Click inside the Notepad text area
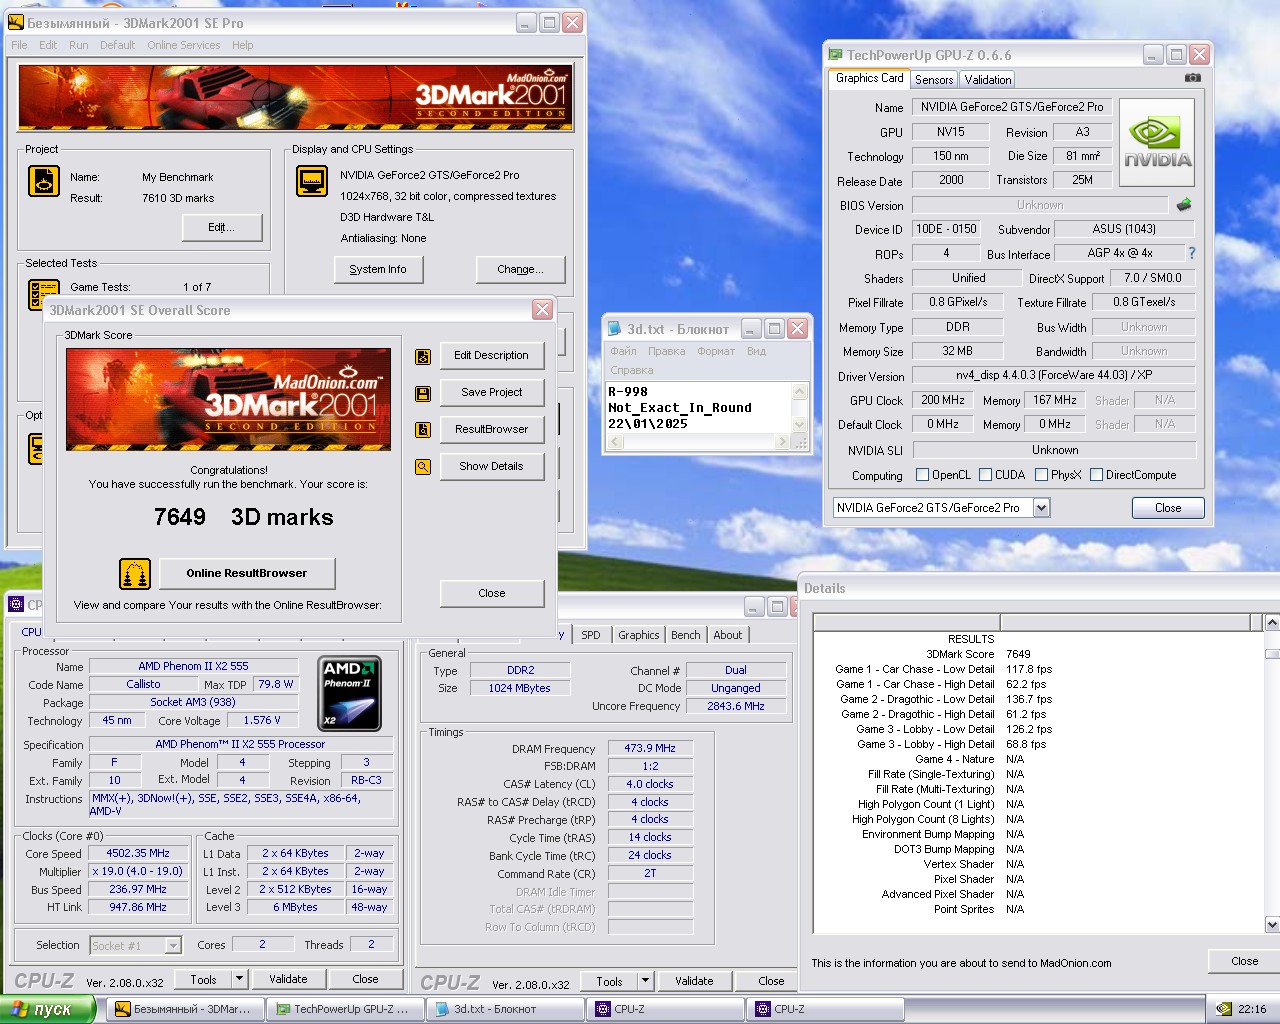 tap(699, 407)
